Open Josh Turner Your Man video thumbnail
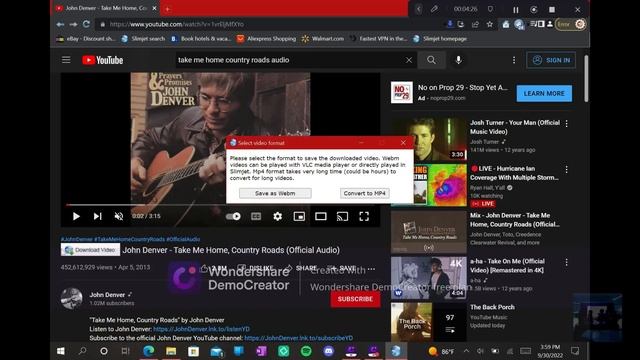Screen dimensions: 640x360 click(x=429, y=139)
